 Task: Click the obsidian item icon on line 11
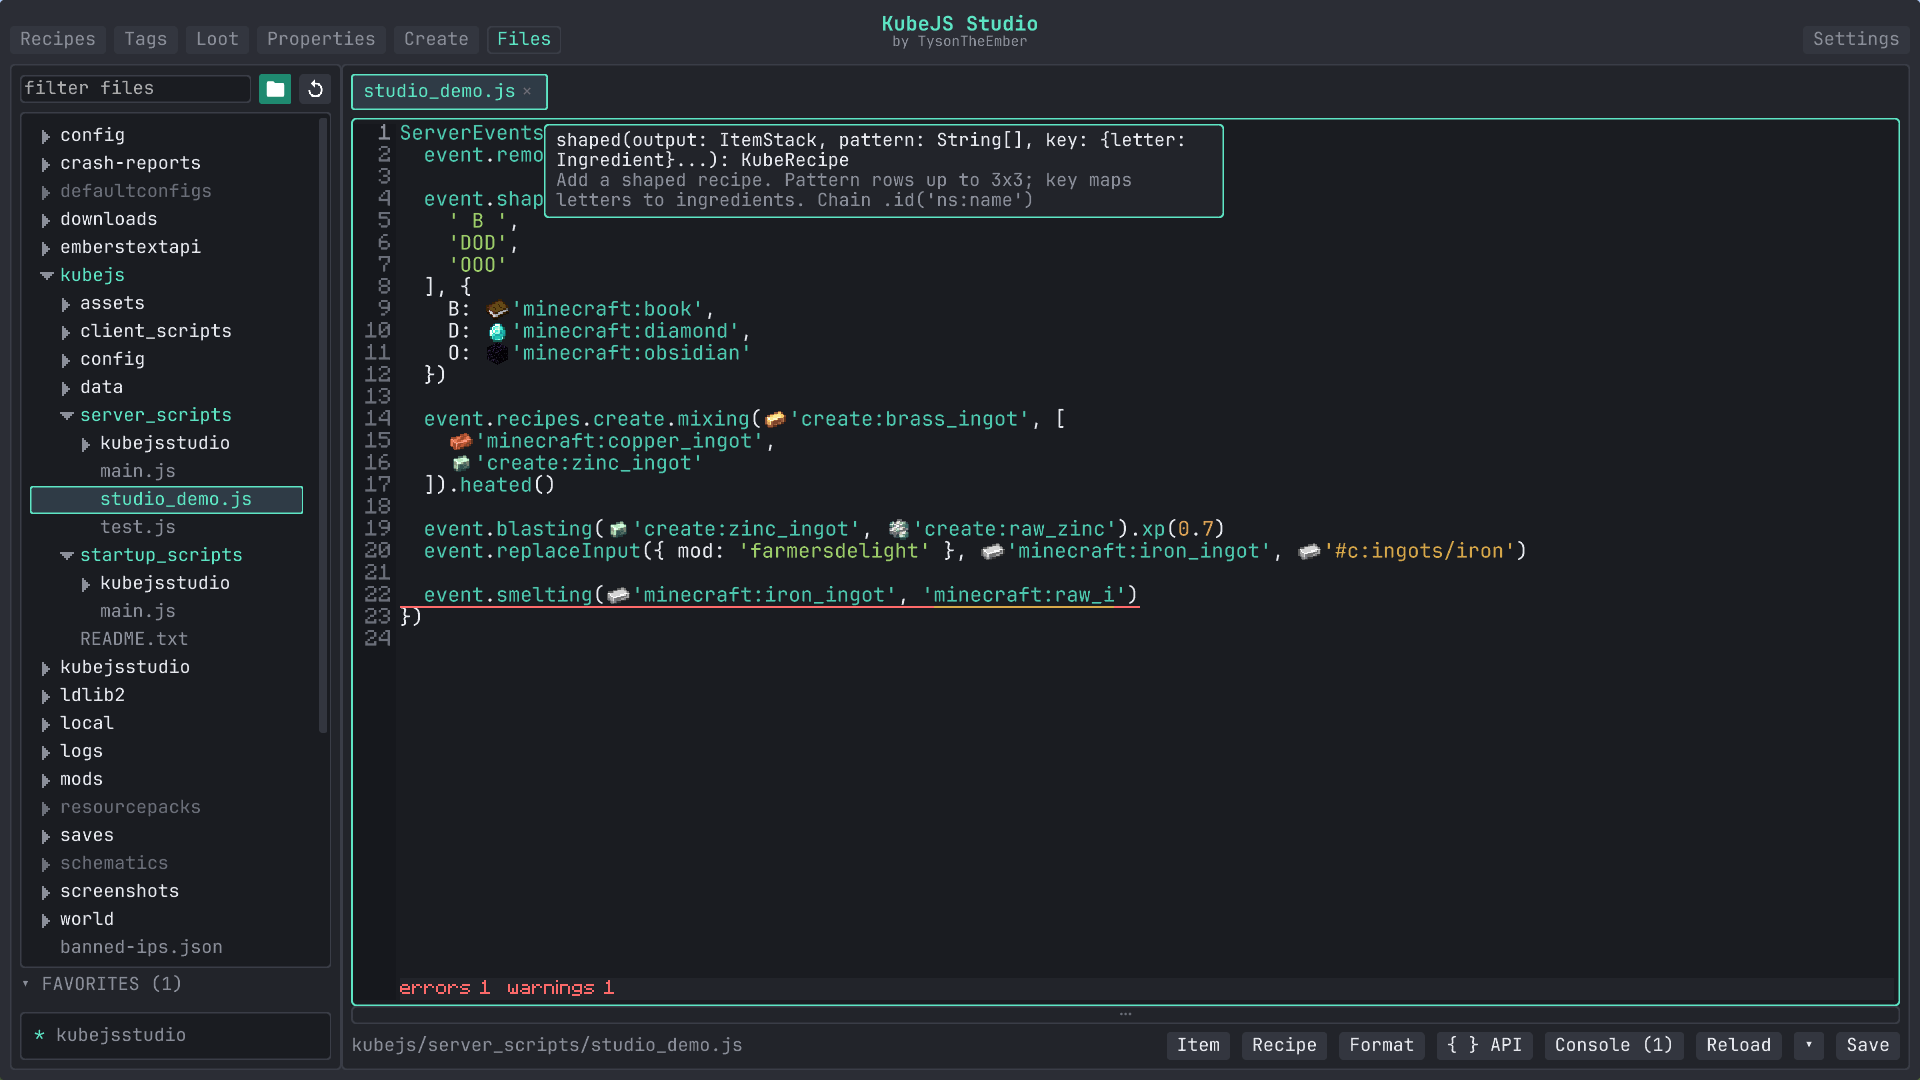pos(497,353)
